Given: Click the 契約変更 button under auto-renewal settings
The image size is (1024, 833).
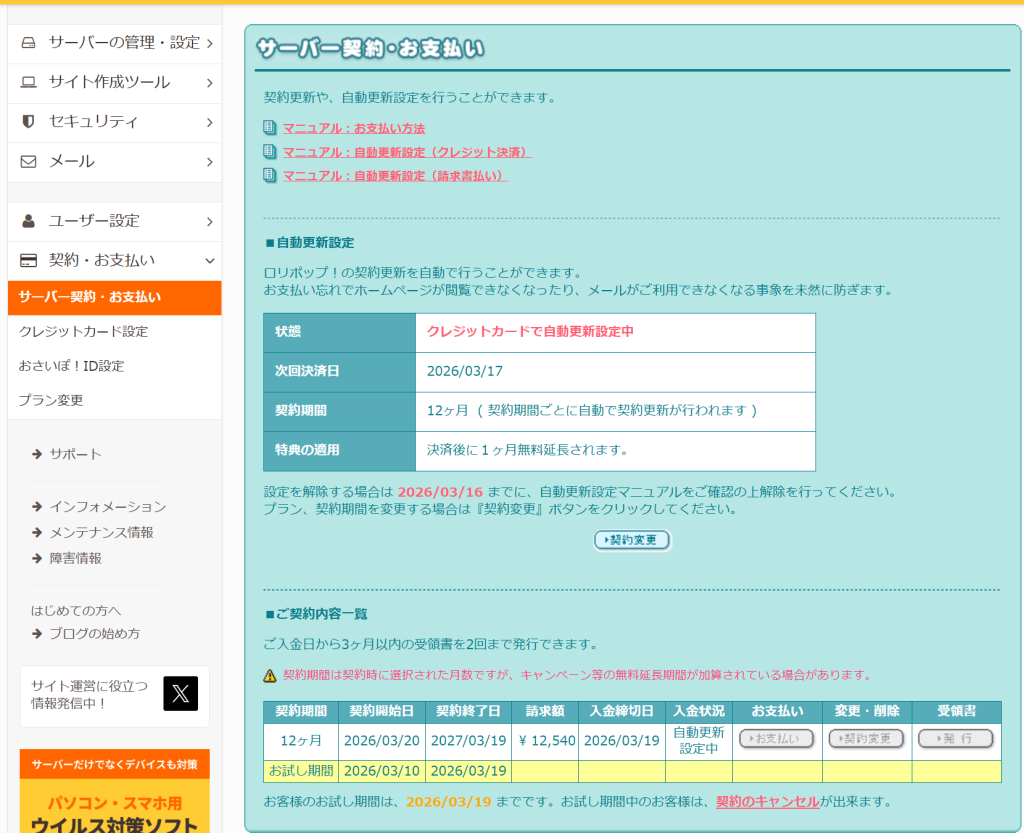Looking at the screenshot, I should (x=632, y=540).
